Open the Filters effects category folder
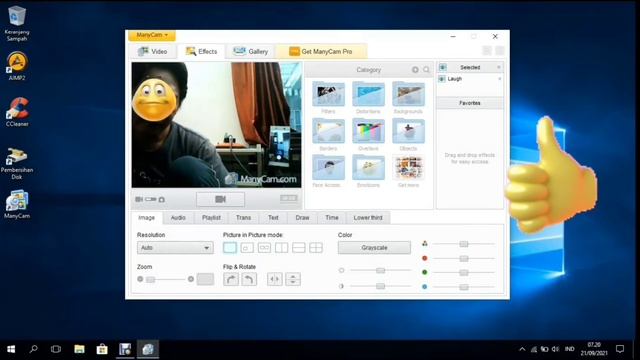640x360 pixels. click(x=328, y=94)
